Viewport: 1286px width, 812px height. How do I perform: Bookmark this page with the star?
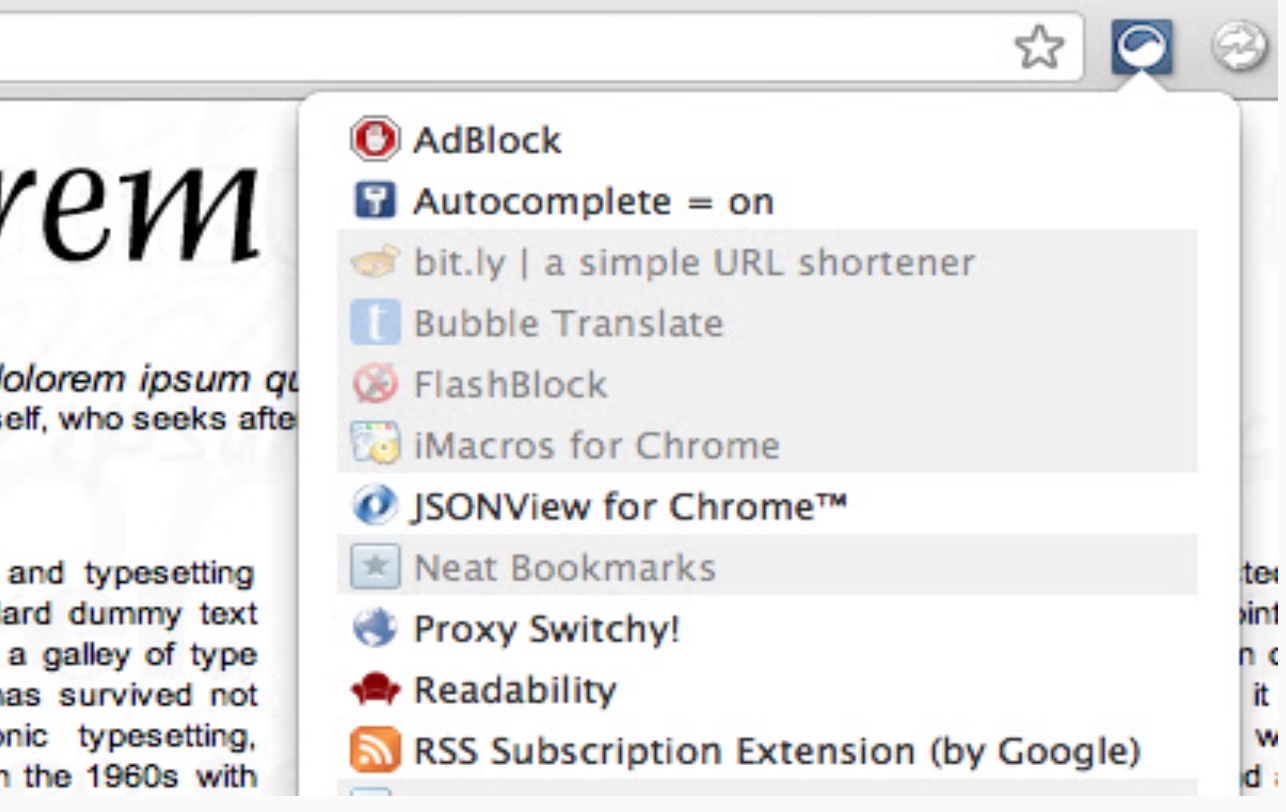[1040, 47]
